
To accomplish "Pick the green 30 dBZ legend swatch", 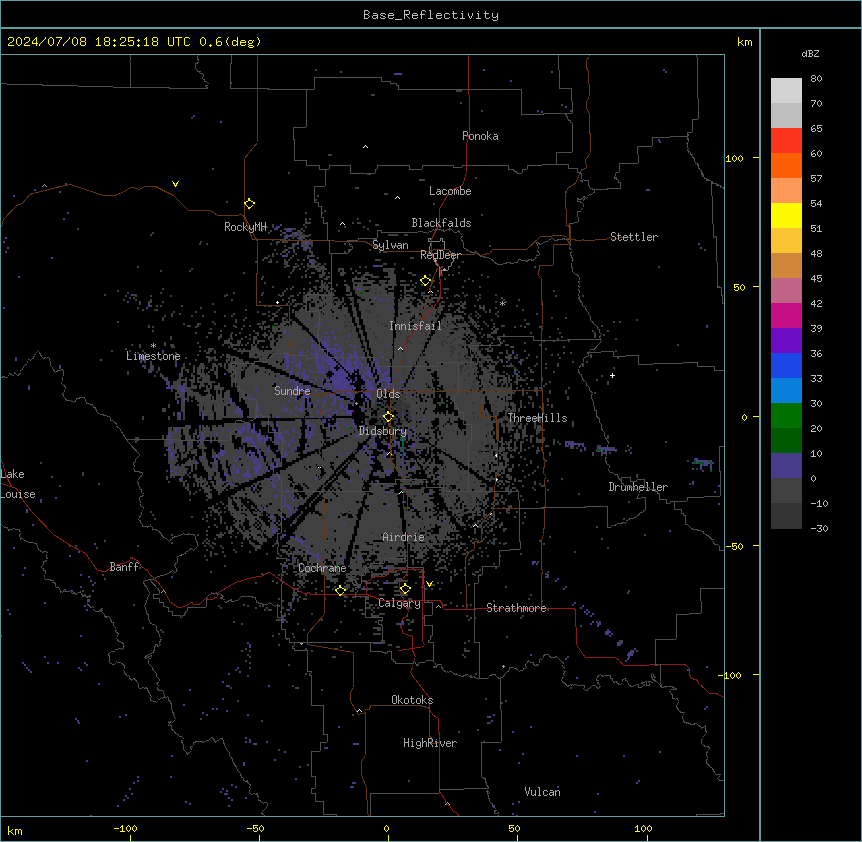I will point(786,416).
